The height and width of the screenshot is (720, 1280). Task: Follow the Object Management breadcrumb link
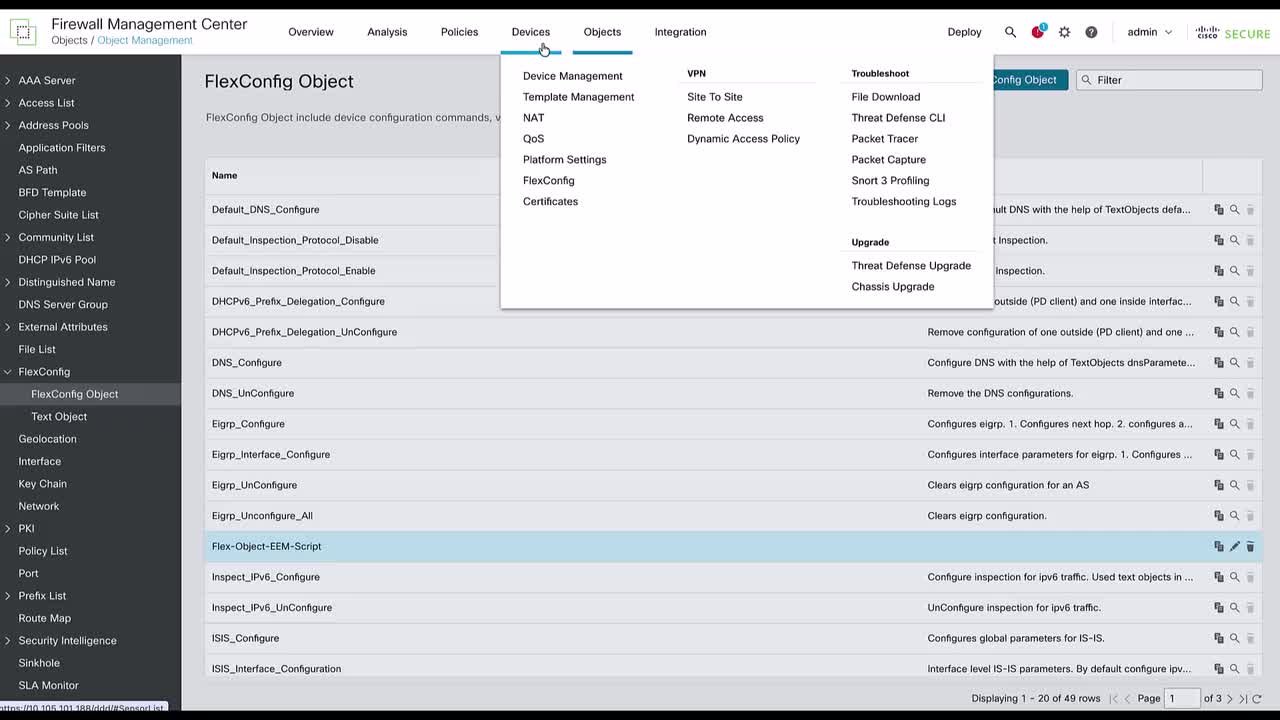[145, 41]
